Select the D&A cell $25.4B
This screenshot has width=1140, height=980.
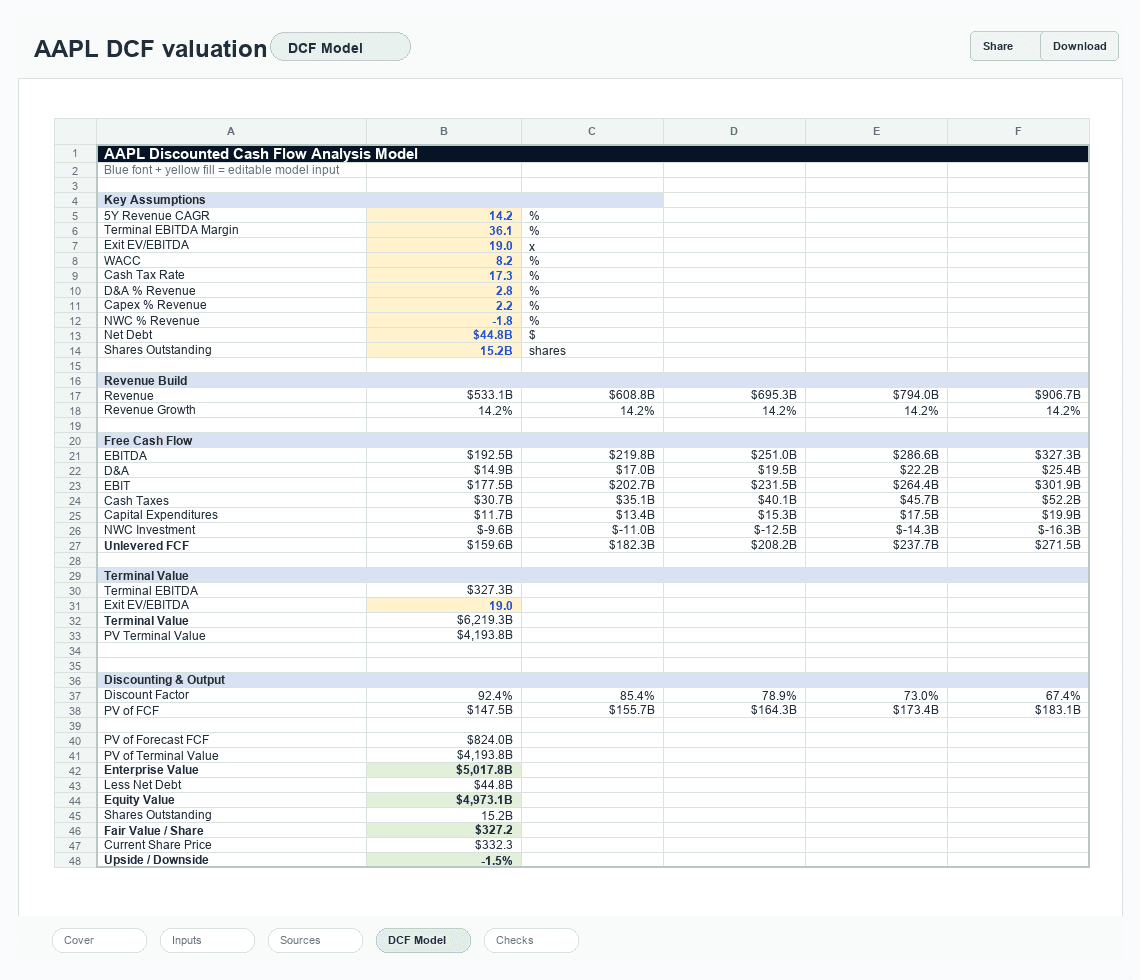[1018, 470]
